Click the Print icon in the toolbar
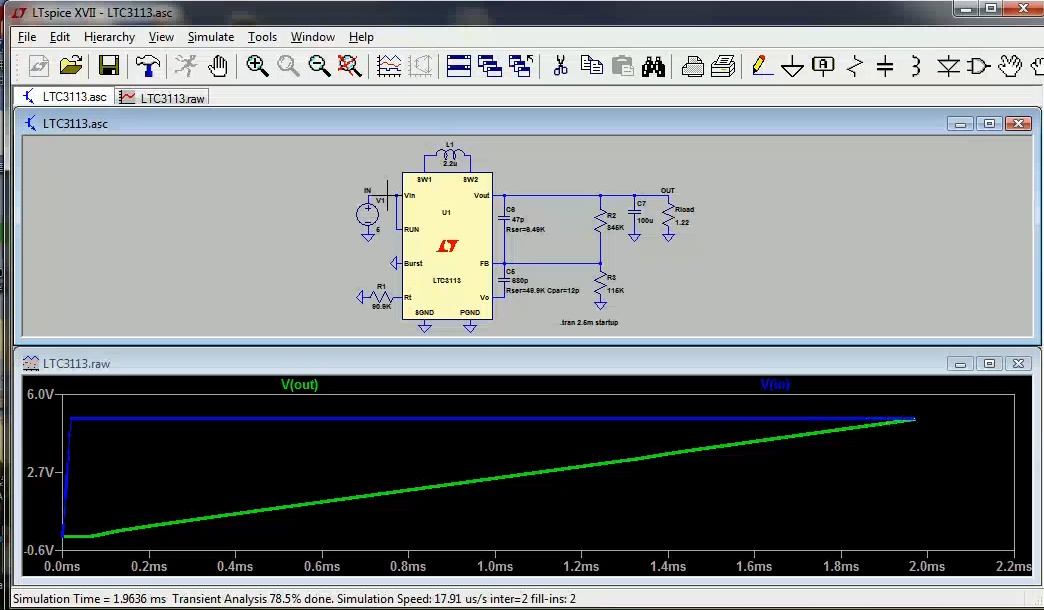Viewport: 1044px width, 610px height. point(723,66)
